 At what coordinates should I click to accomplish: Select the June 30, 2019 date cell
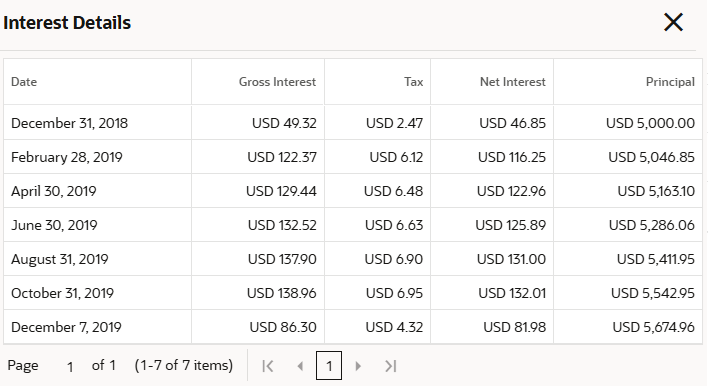point(98,225)
